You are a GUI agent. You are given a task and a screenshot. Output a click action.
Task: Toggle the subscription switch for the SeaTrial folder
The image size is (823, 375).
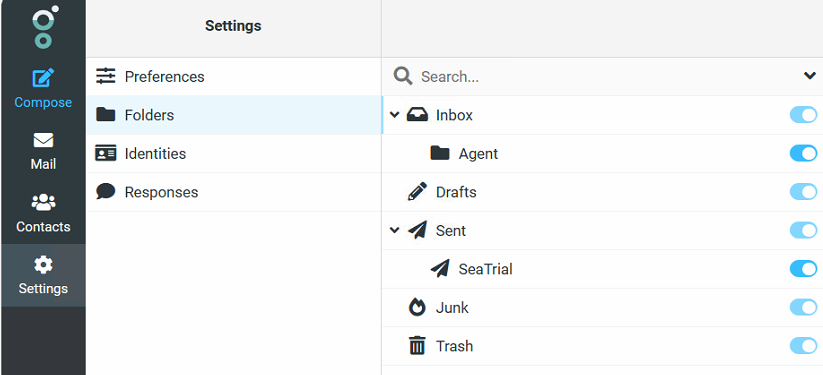click(x=803, y=269)
